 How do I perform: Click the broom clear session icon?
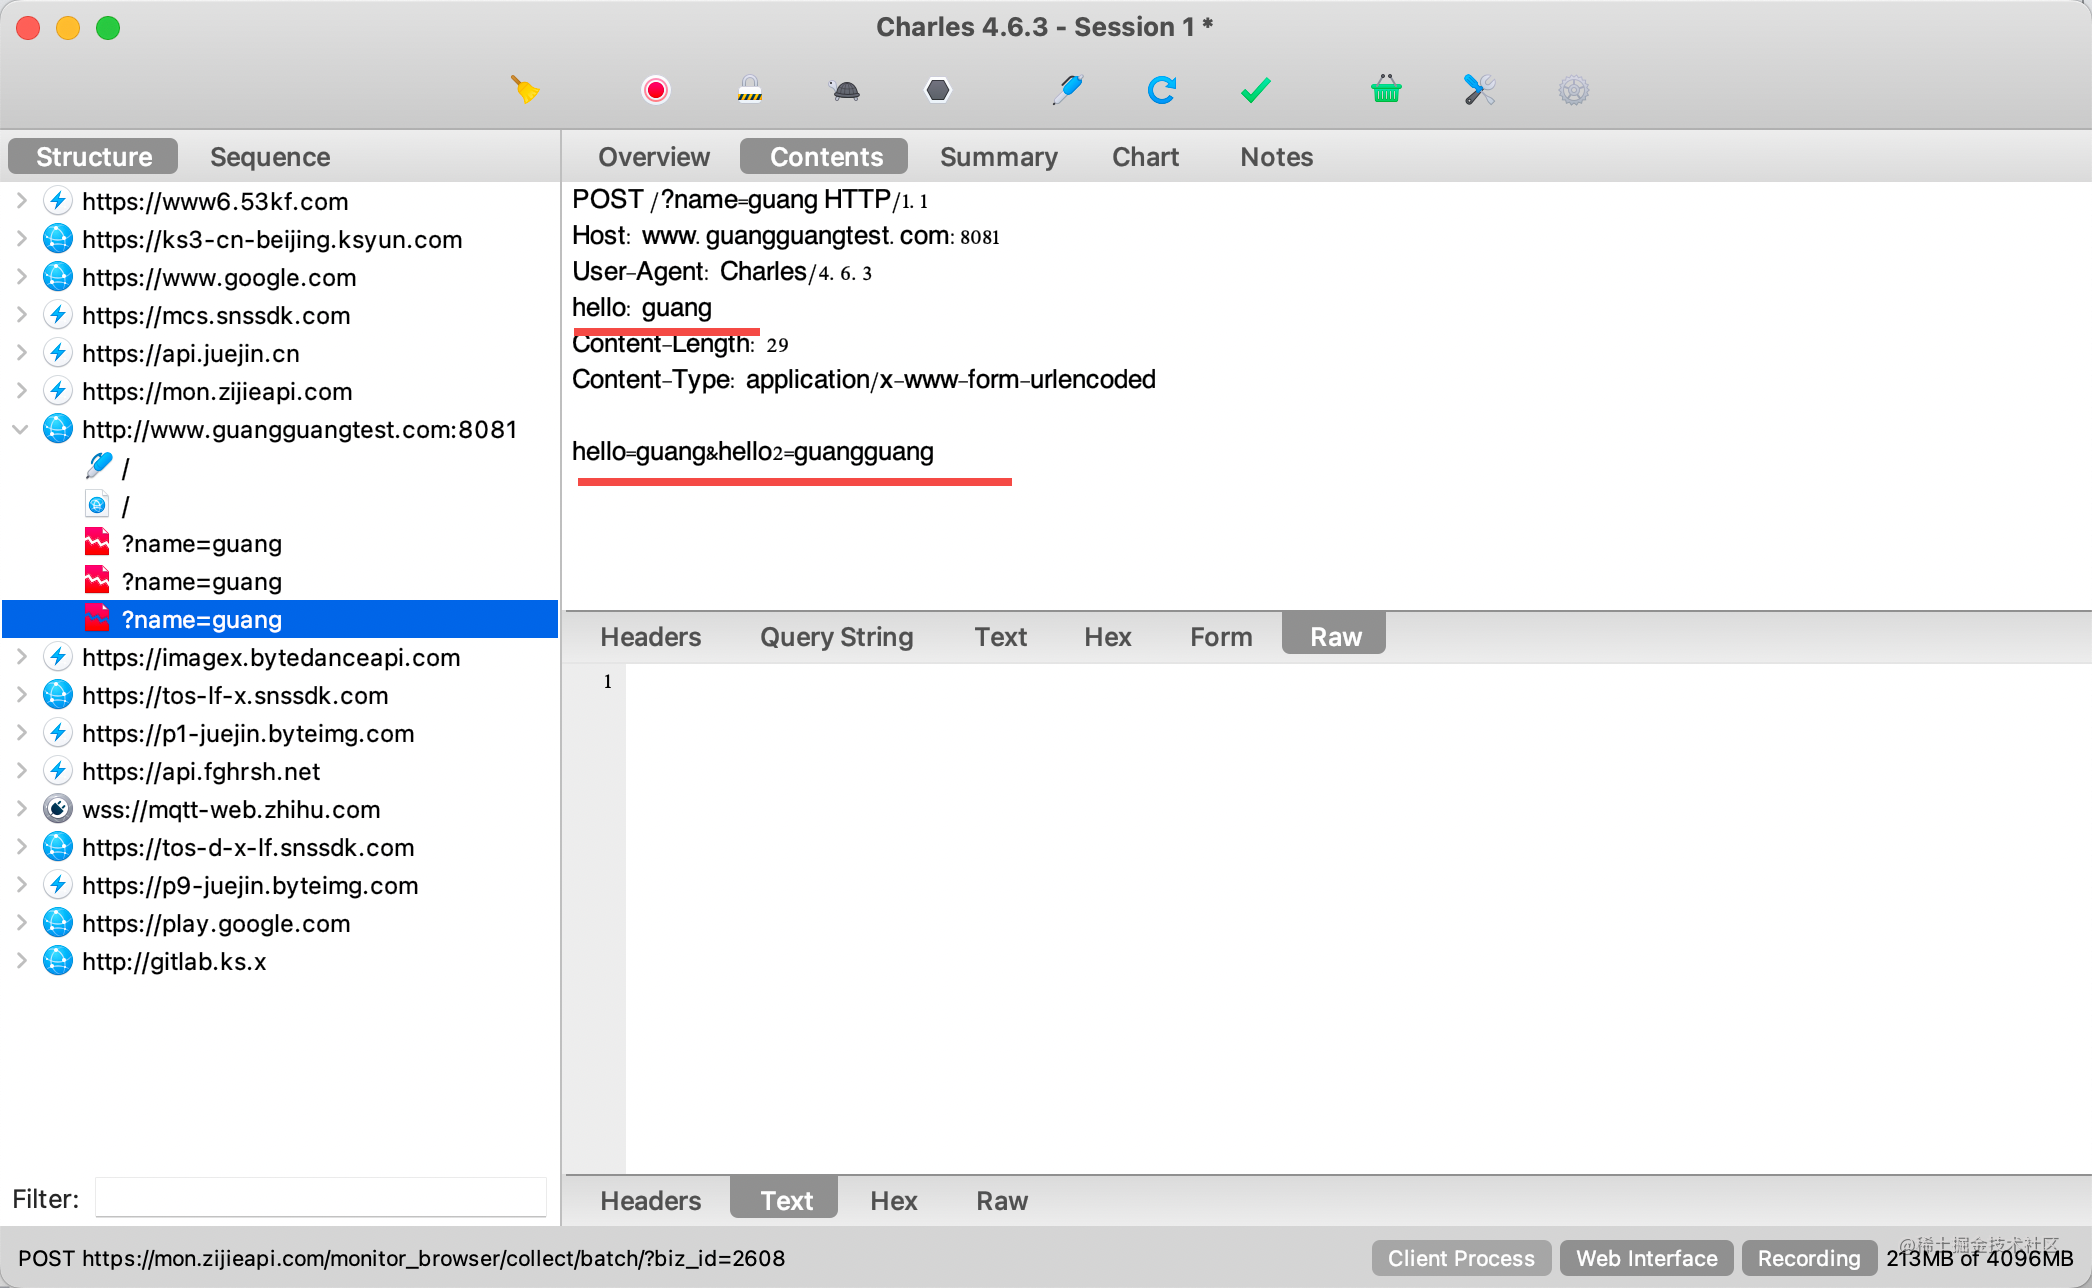[525, 90]
